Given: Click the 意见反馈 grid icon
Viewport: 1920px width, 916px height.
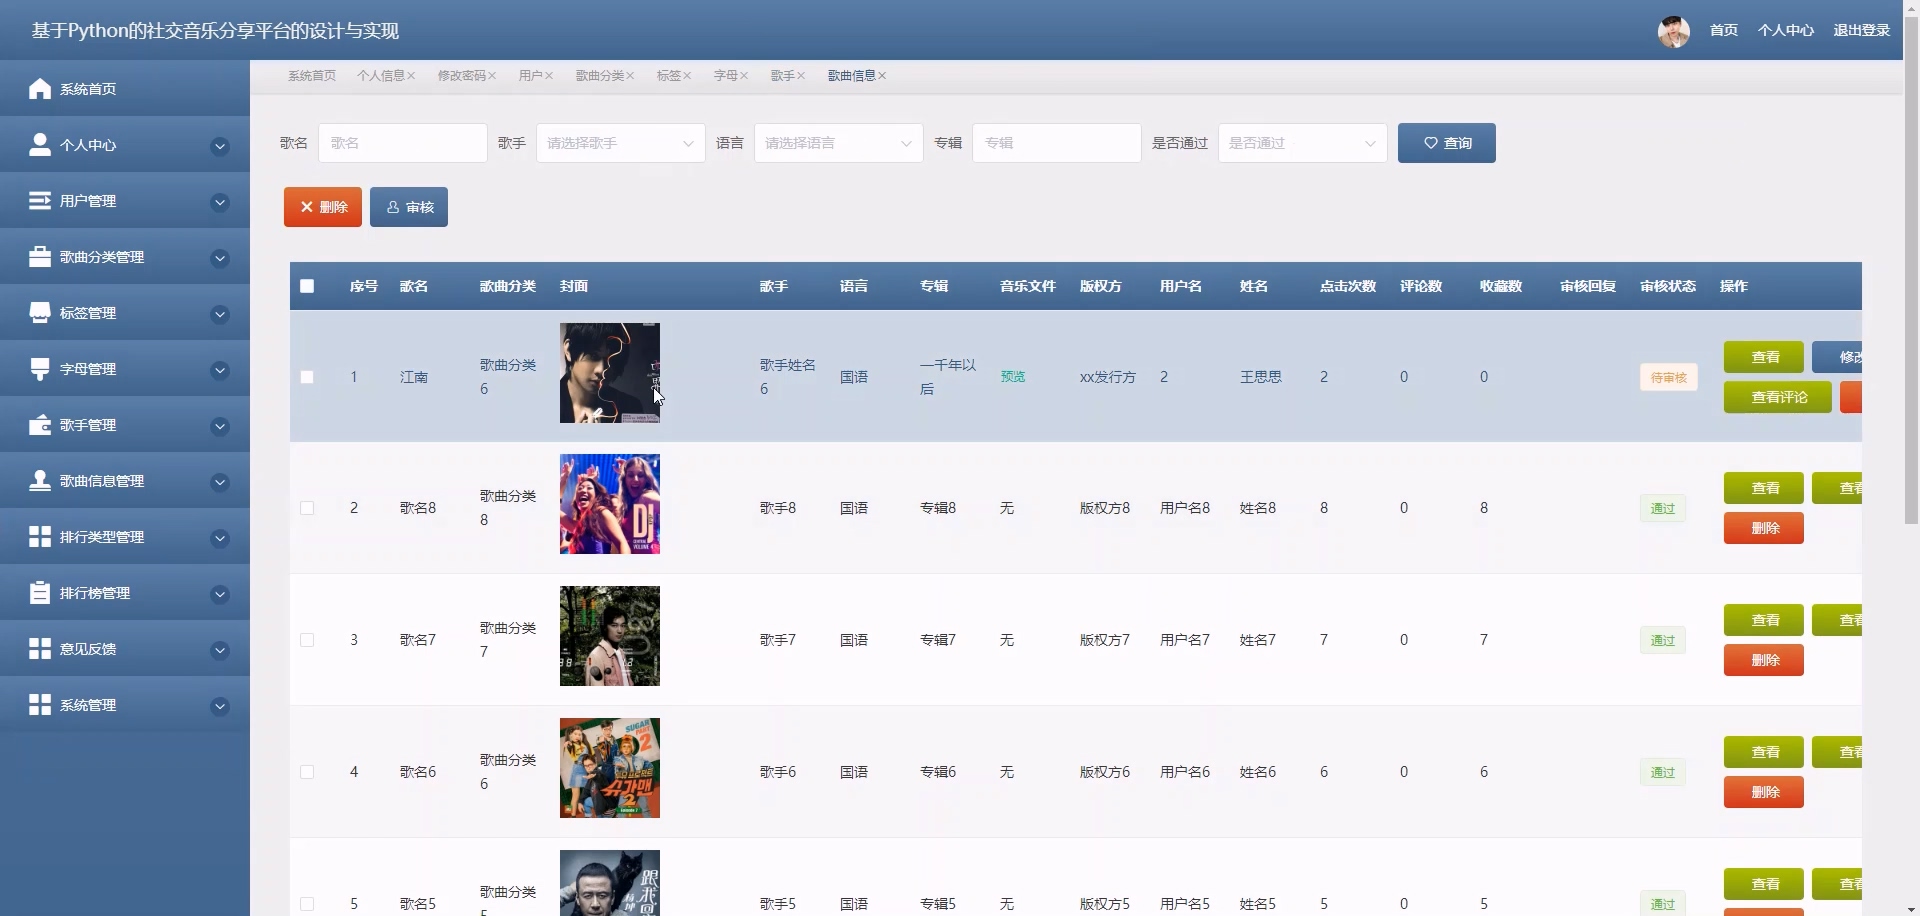Looking at the screenshot, I should point(40,649).
